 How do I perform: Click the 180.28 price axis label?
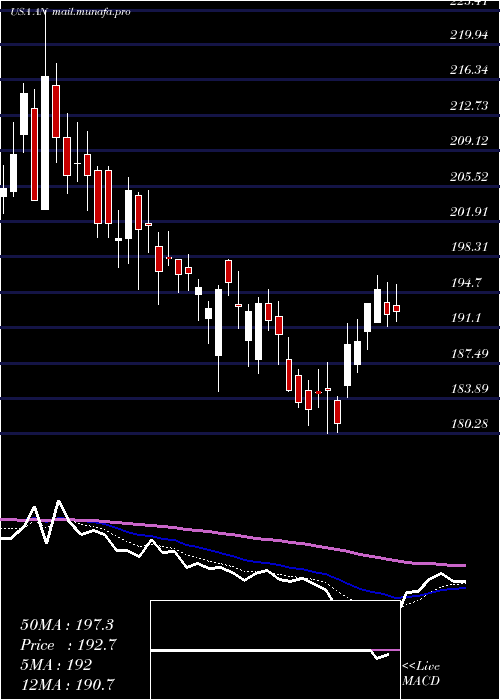[x=469, y=423]
